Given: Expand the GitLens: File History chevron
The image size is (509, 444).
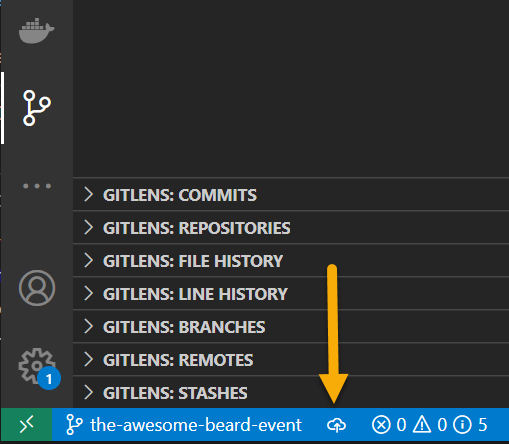Looking at the screenshot, I should pos(88,260).
